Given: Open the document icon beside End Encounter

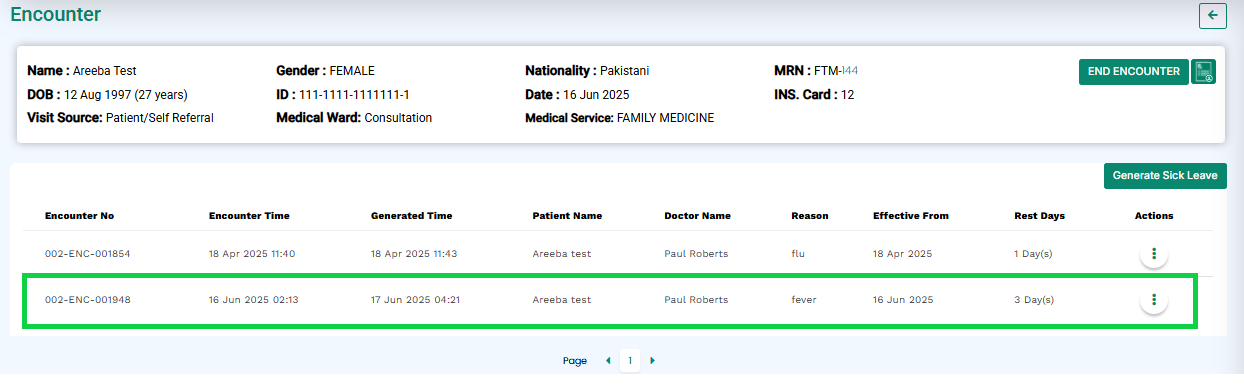Looking at the screenshot, I should [1204, 72].
